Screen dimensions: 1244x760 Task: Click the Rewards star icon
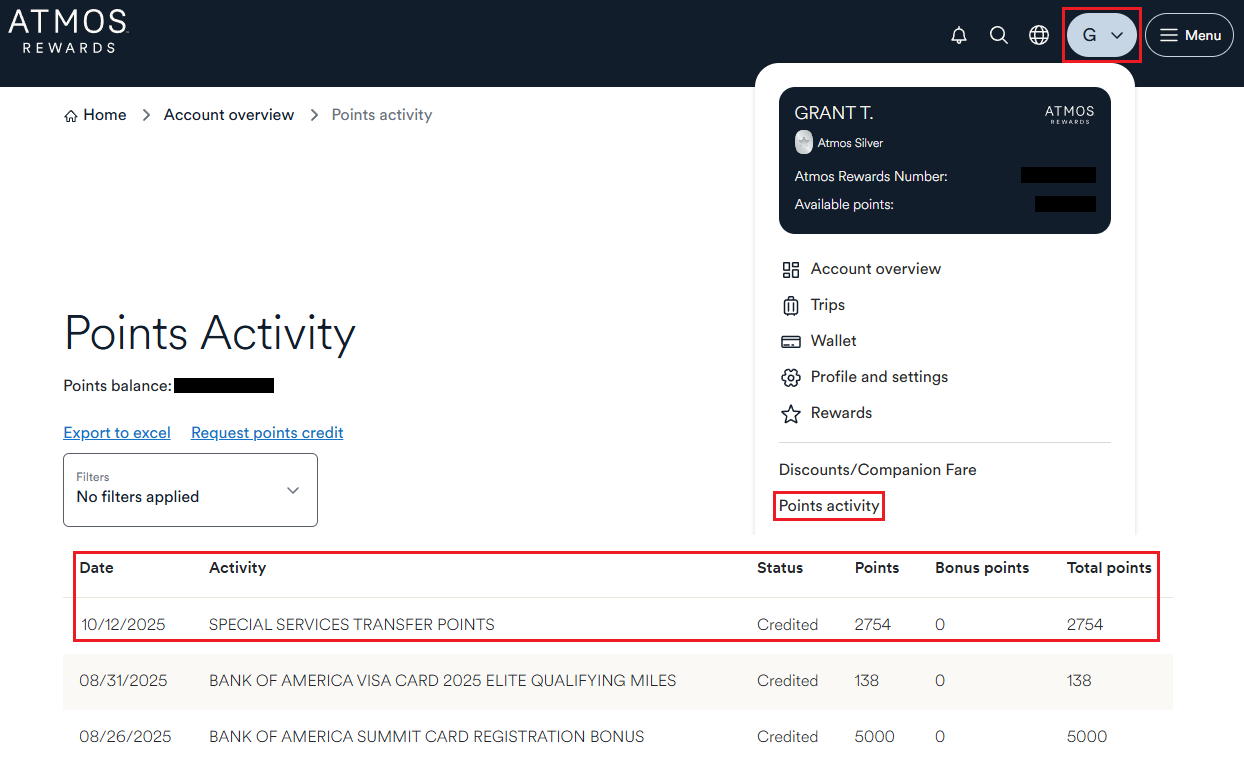coord(791,413)
